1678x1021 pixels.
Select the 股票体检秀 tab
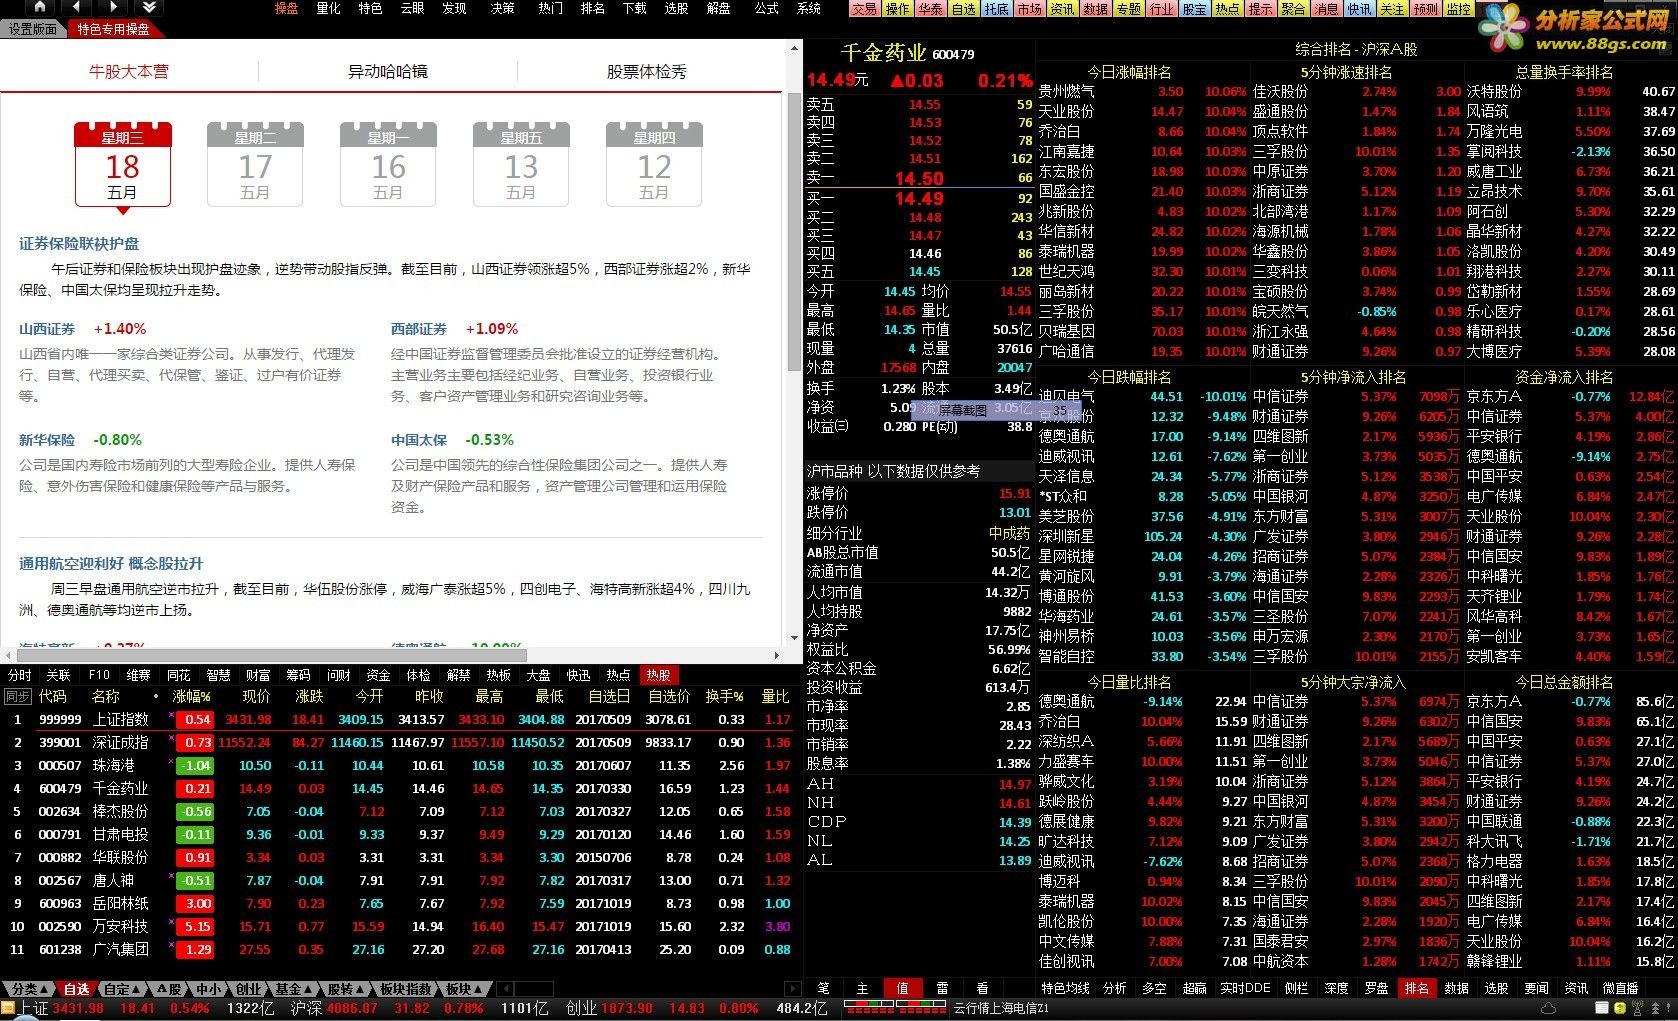(647, 72)
